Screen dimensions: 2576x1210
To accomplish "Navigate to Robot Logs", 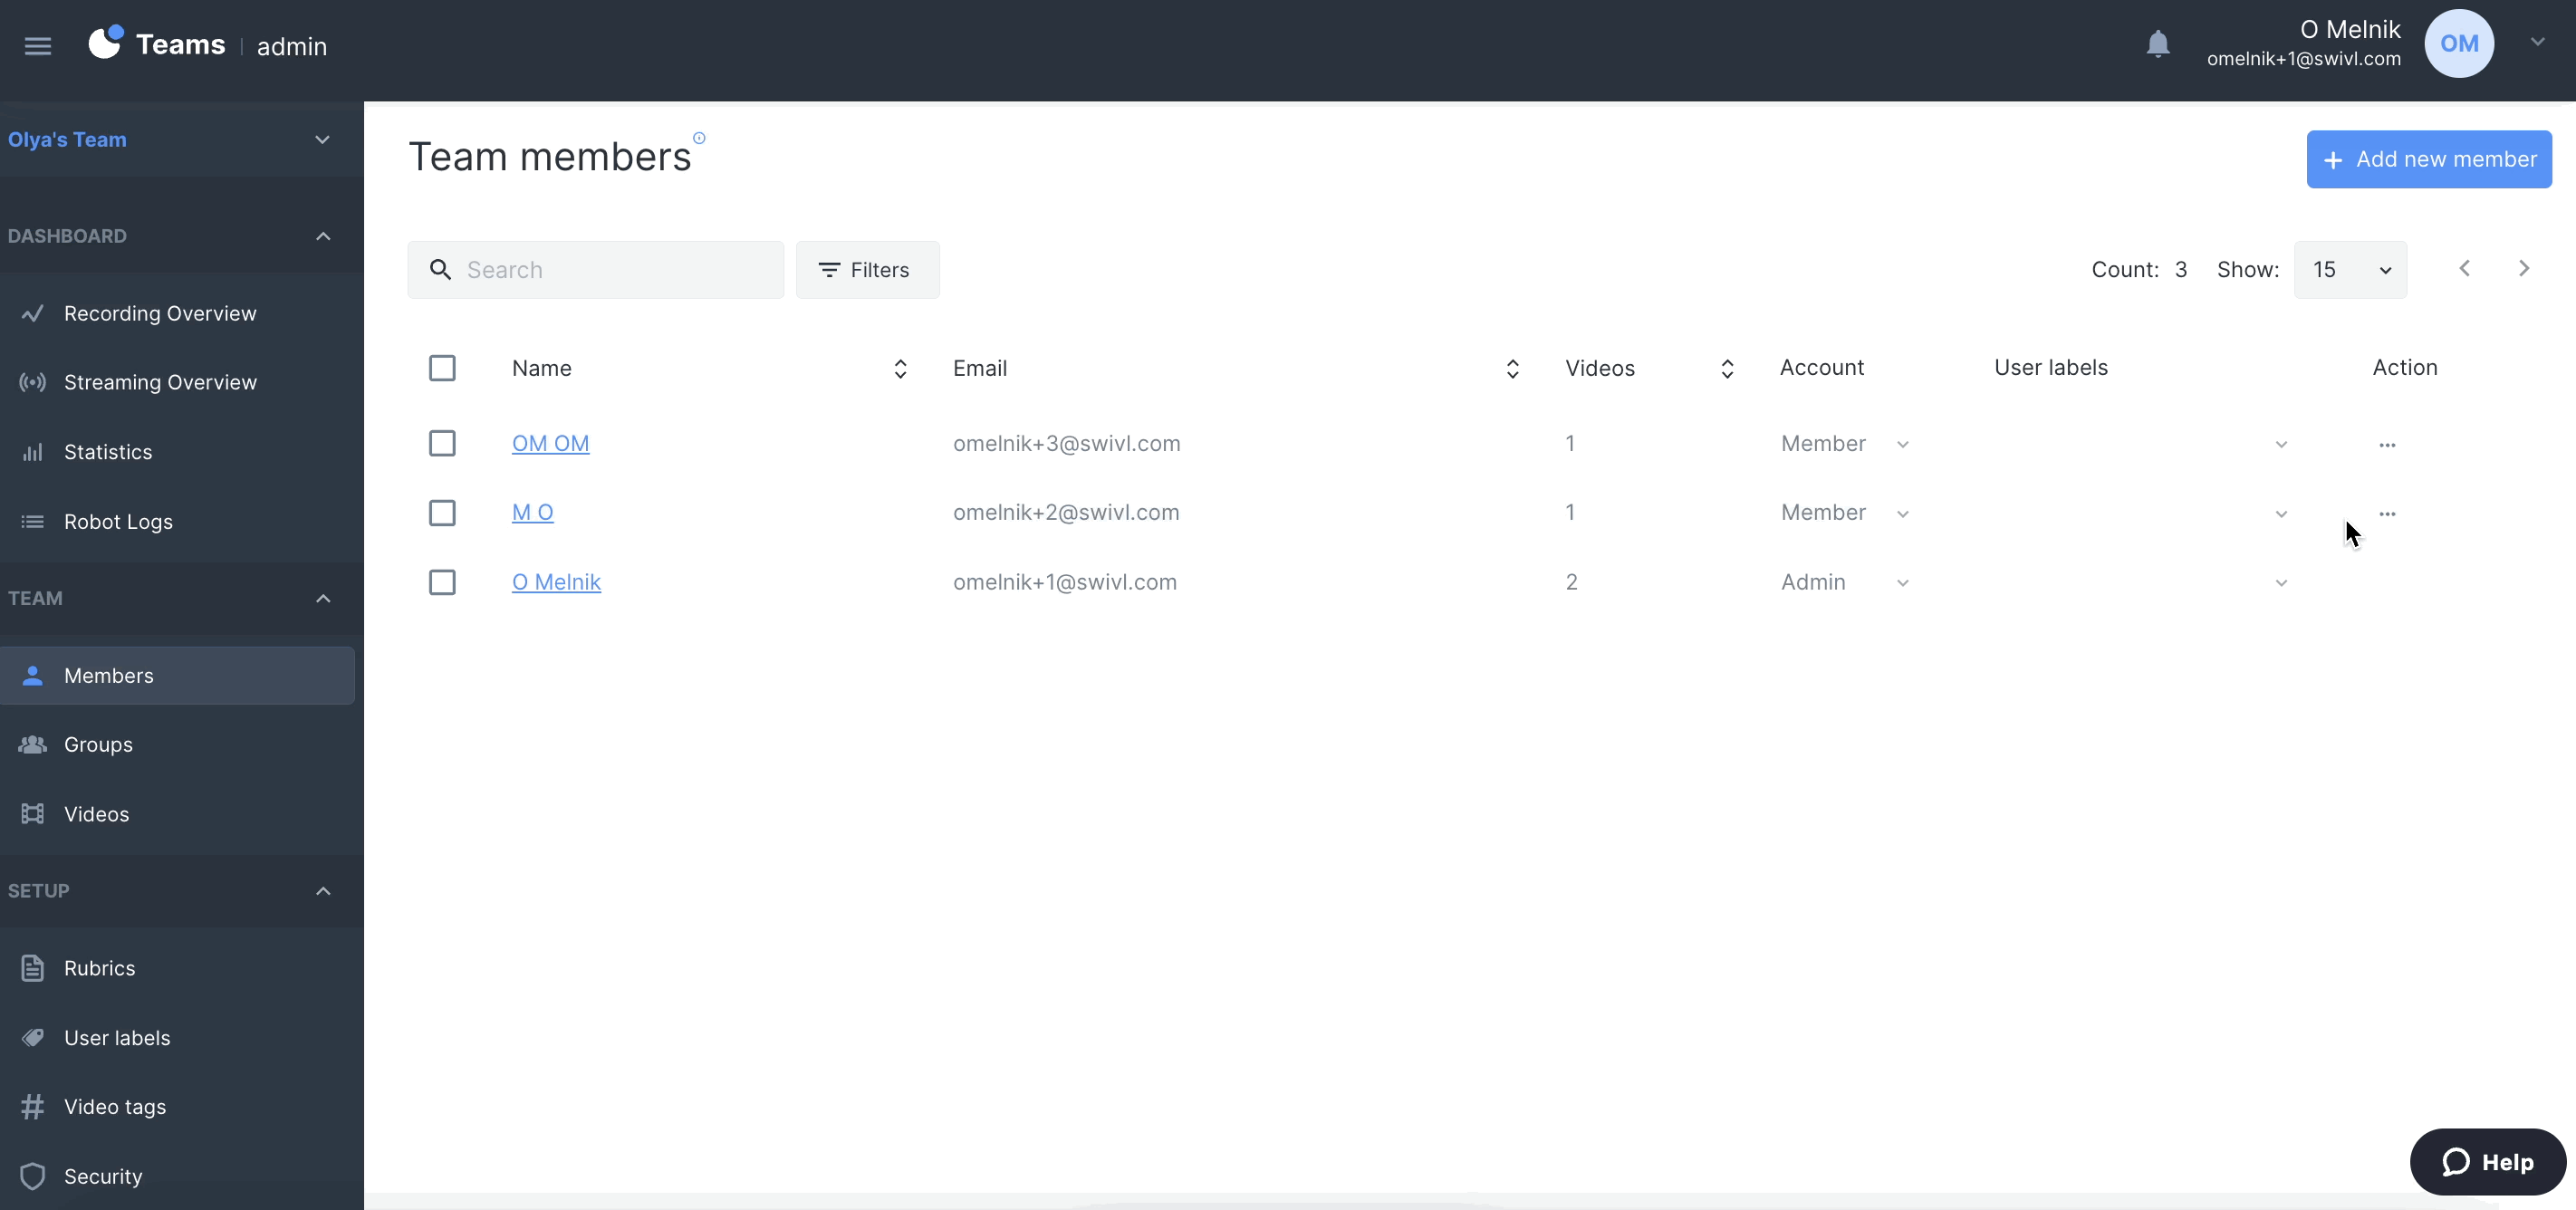I will pos(118,522).
